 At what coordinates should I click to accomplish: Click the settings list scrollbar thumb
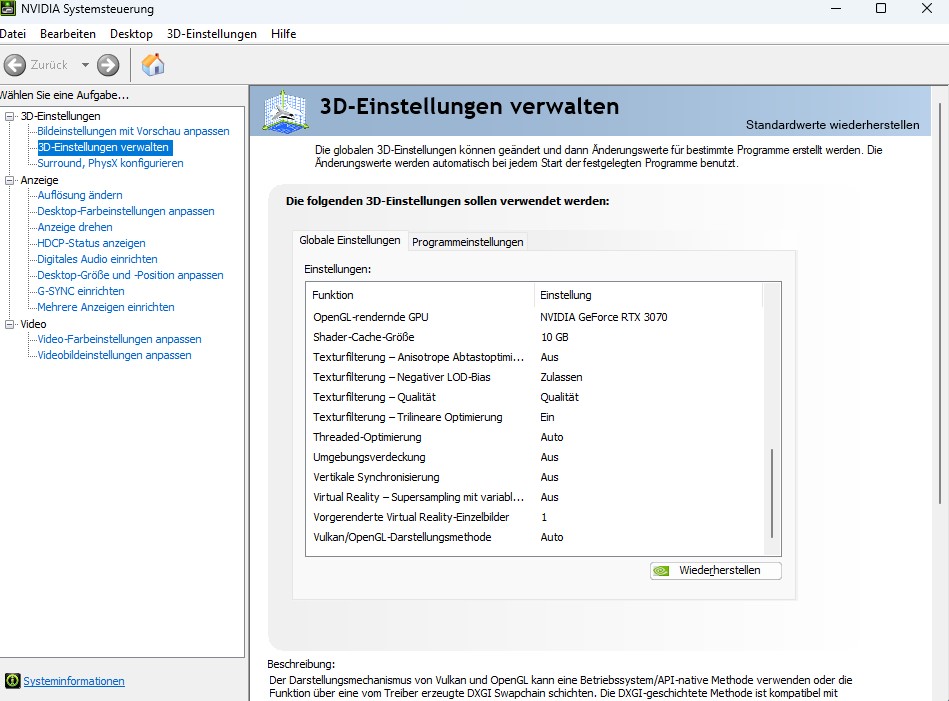pos(772,493)
